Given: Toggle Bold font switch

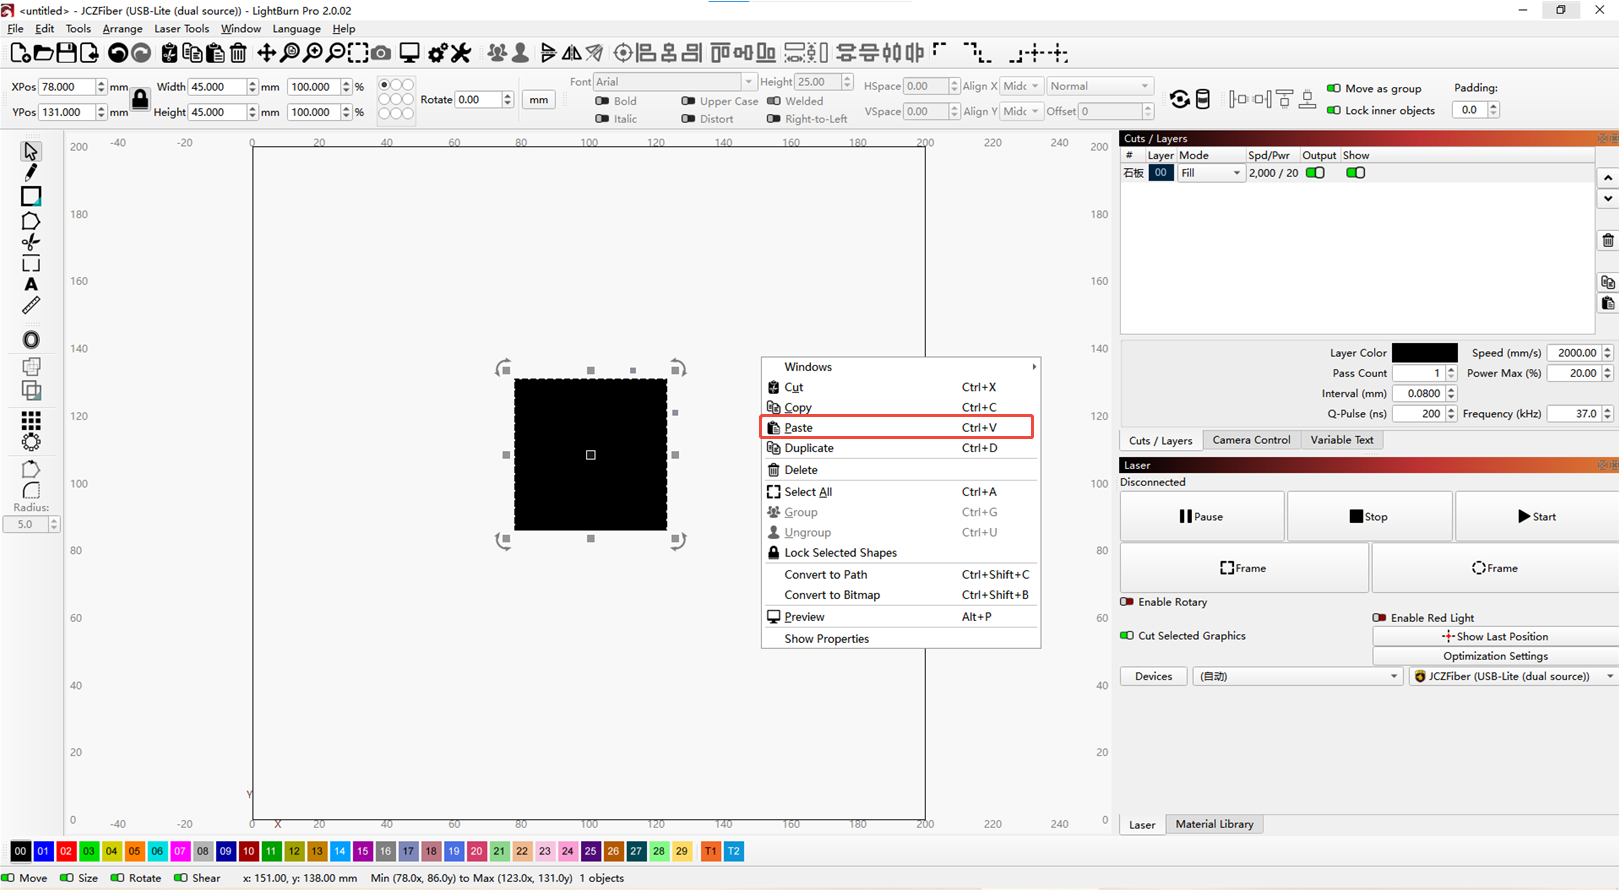Looking at the screenshot, I should click(x=602, y=101).
